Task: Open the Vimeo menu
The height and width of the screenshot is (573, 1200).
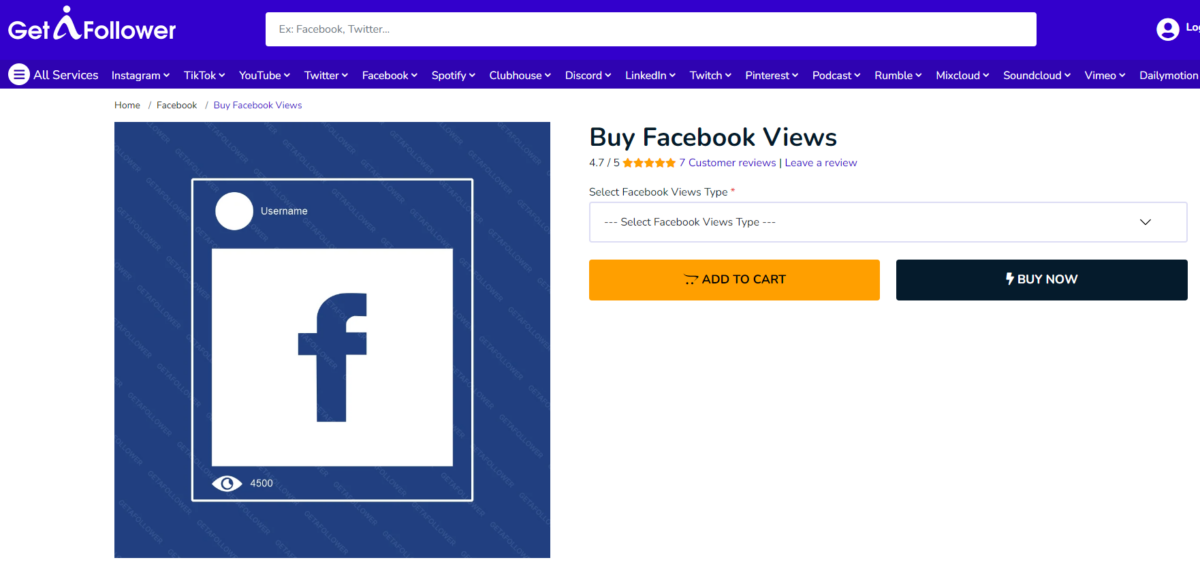Action: tap(1105, 75)
